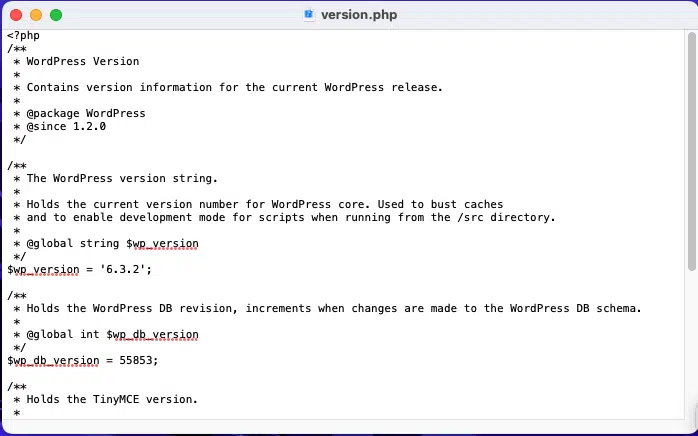Click the 'WordPress Version' comment line
This screenshot has height=436, width=698.
pyautogui.click(x=76, y=61)
